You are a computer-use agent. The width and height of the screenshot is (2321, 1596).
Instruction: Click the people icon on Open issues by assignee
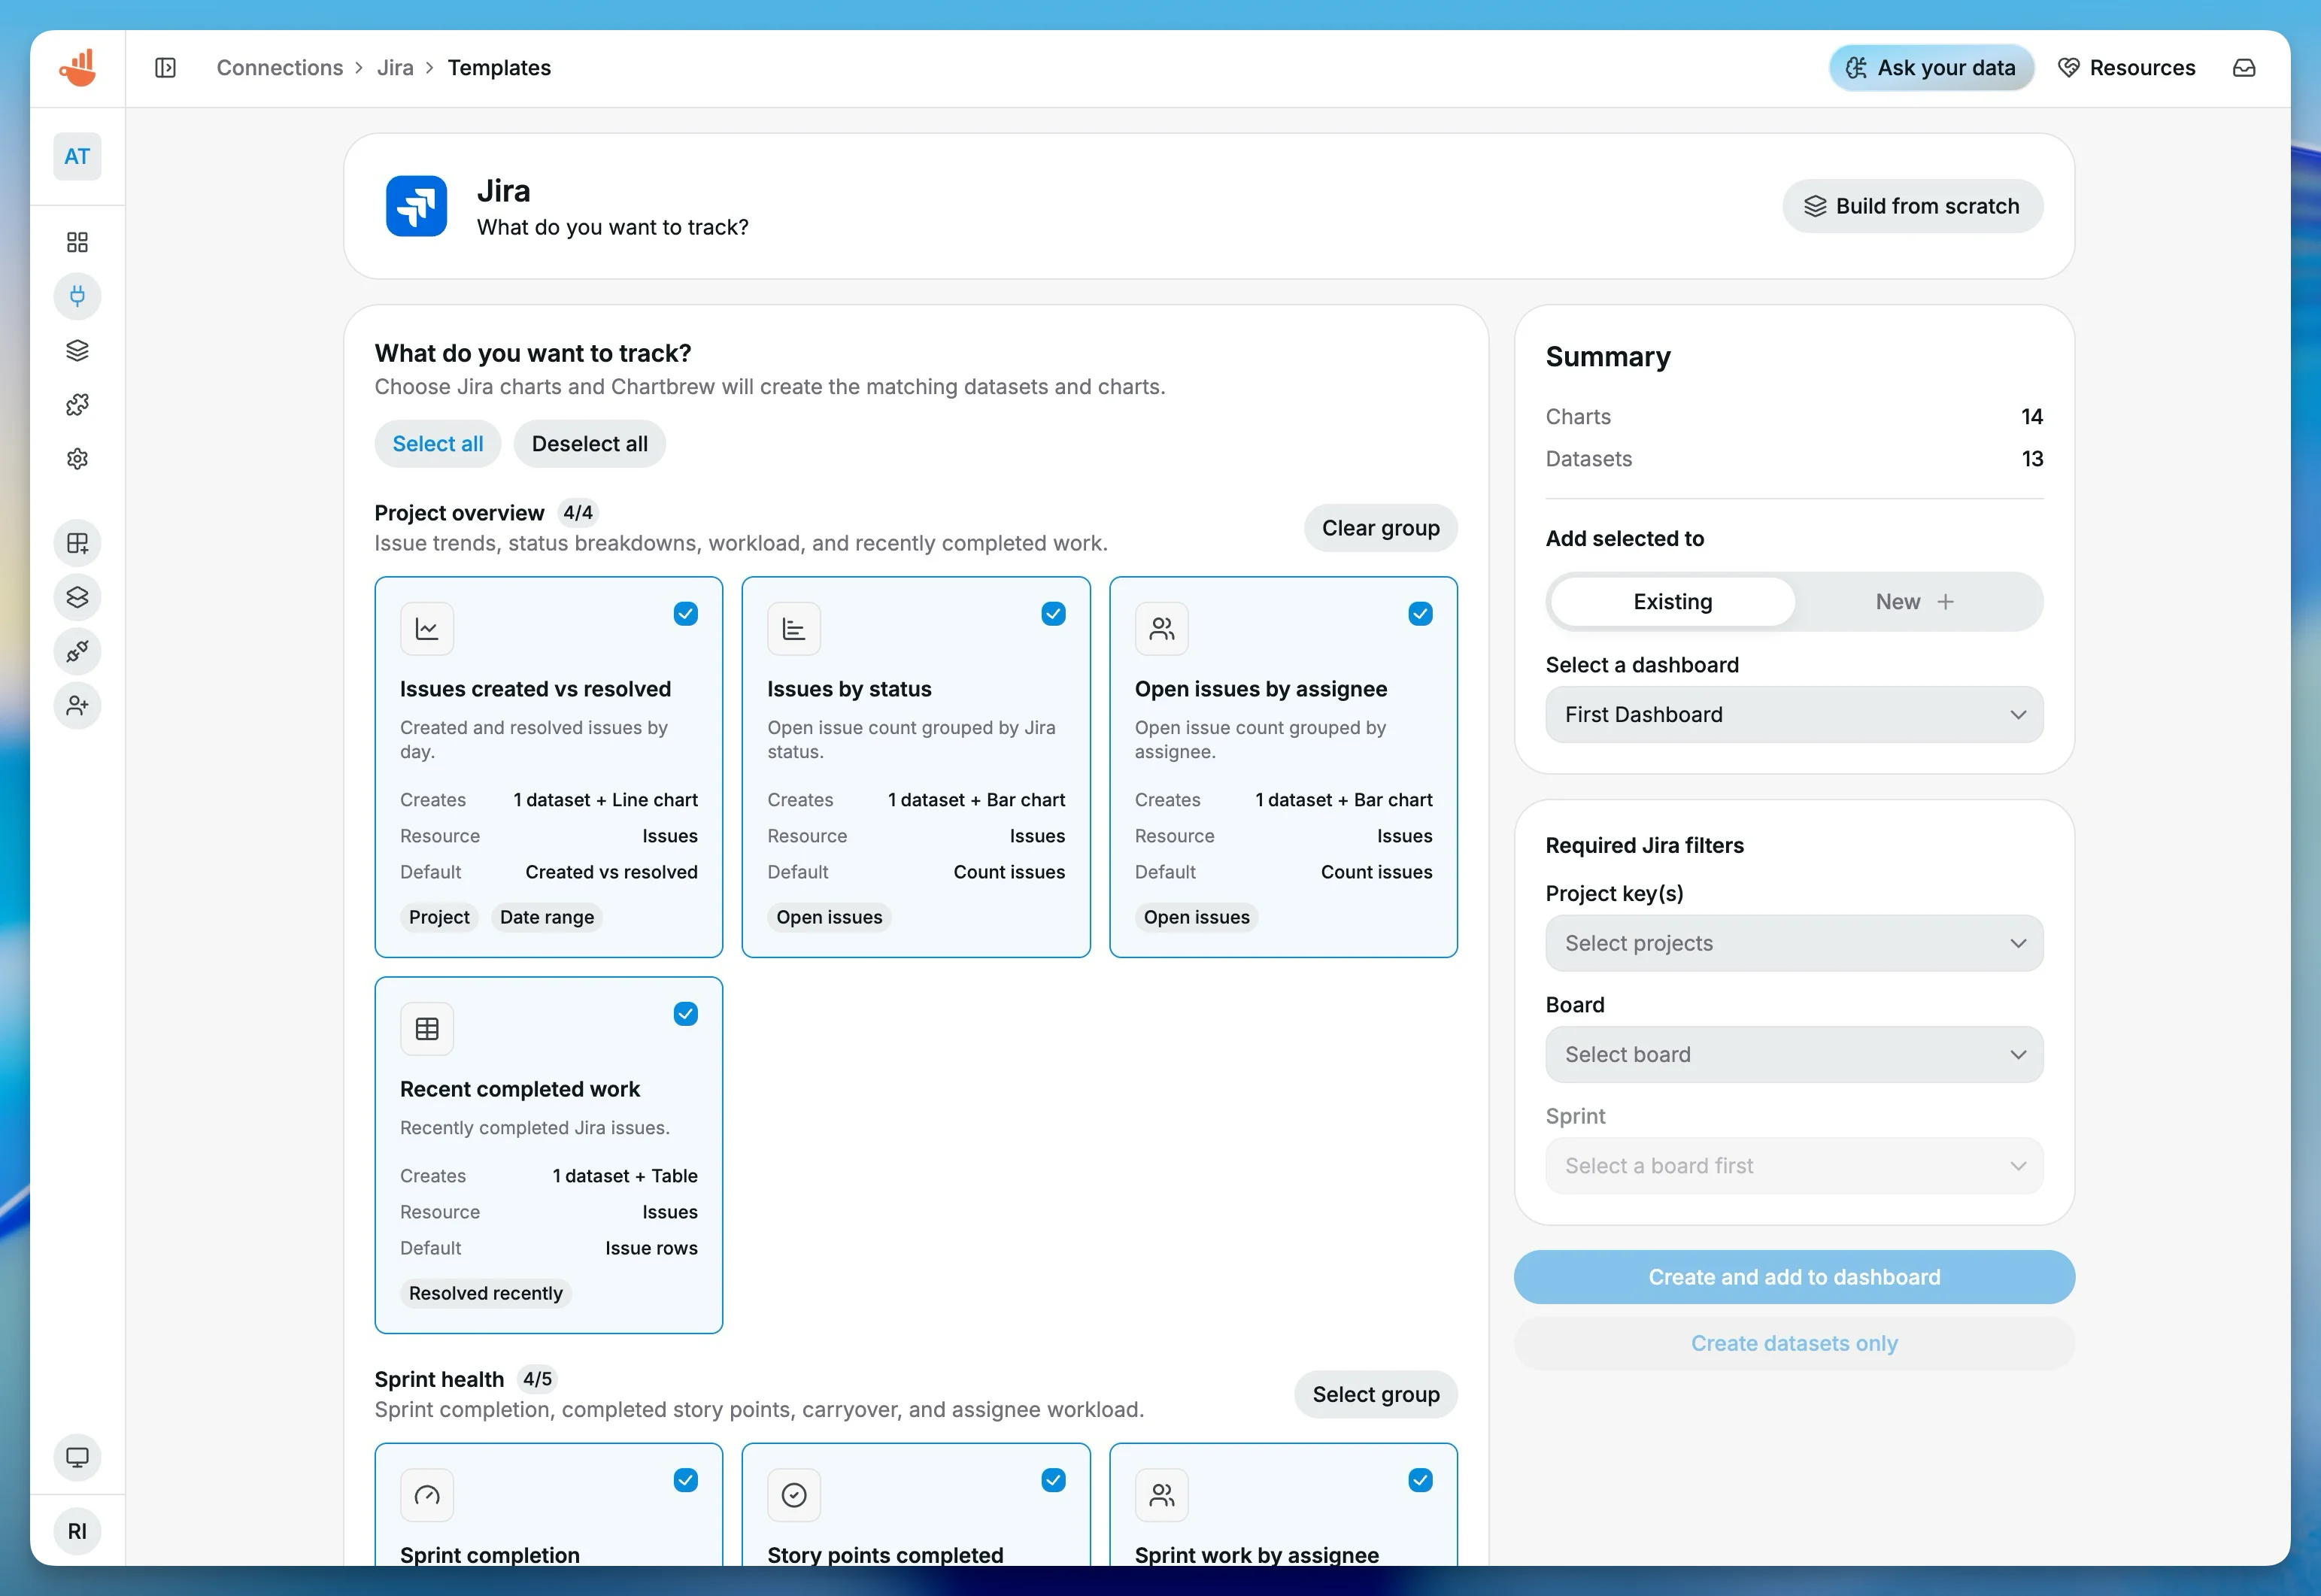click(x=1161, y=629)
